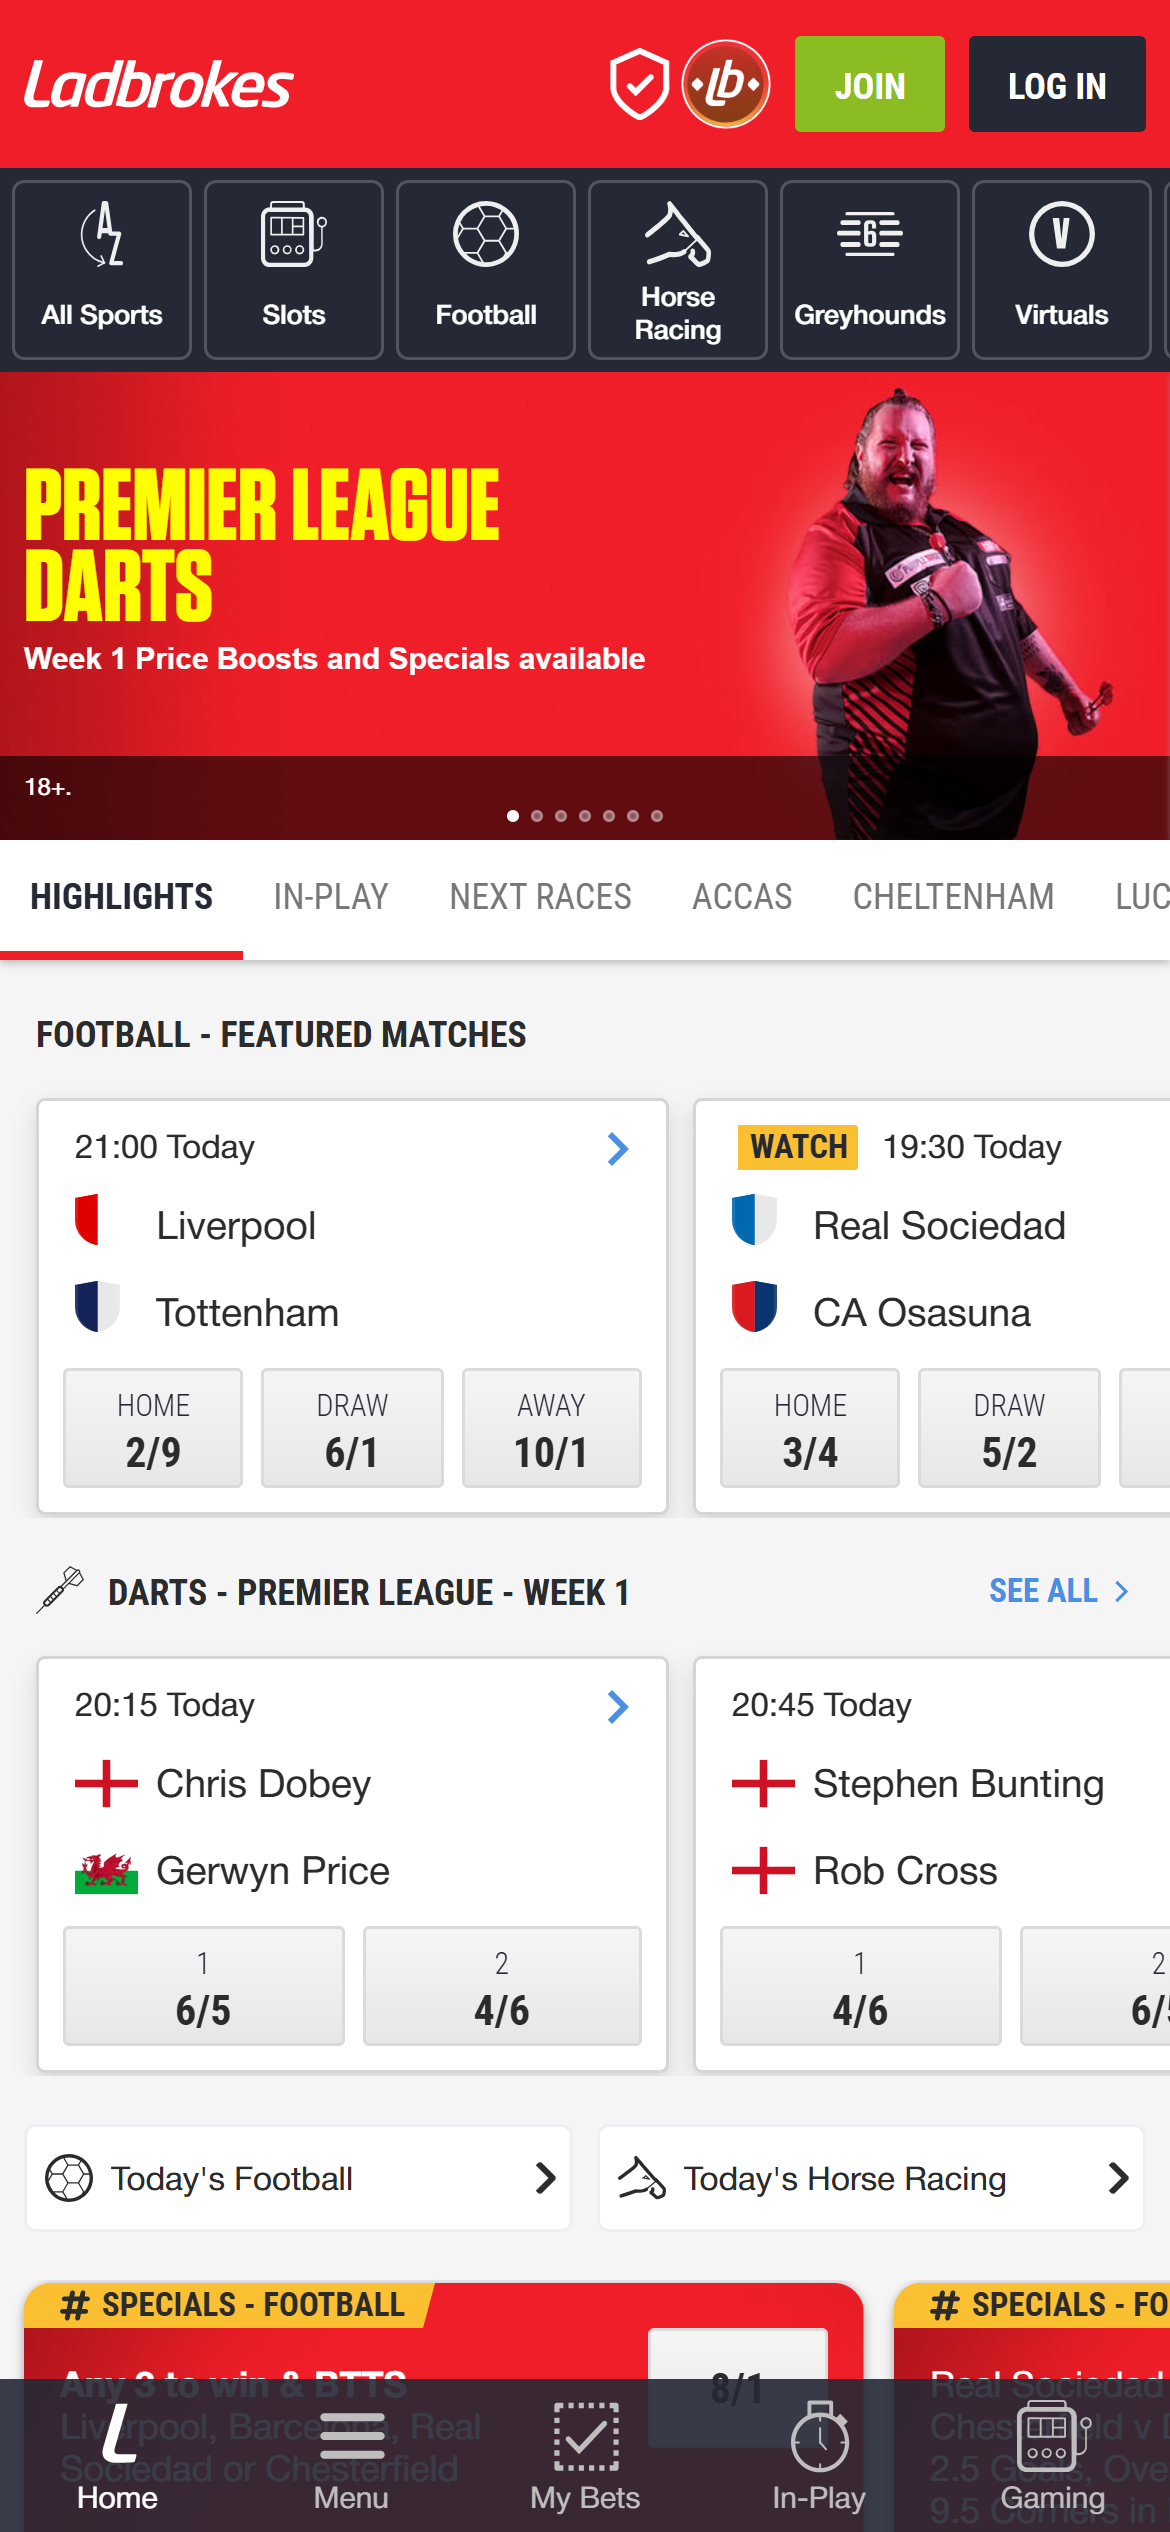1170x2532 pixels.
Task: Open the CHELTENHAM tab
Action: coord(953,897)
